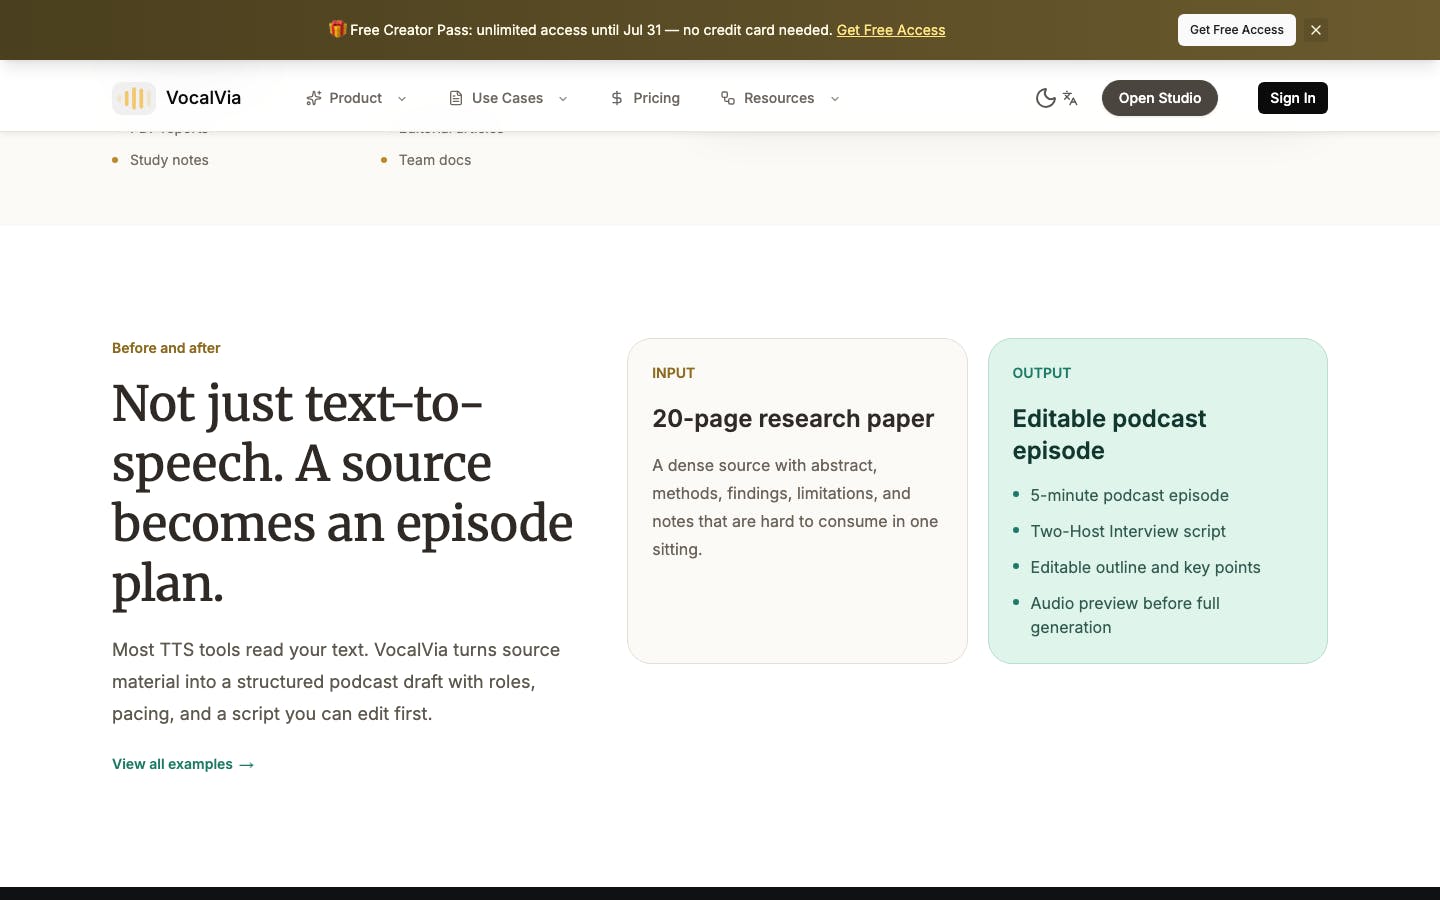
Task: Click the document icon beside Use Cases
Action: (x=456, y=98)
